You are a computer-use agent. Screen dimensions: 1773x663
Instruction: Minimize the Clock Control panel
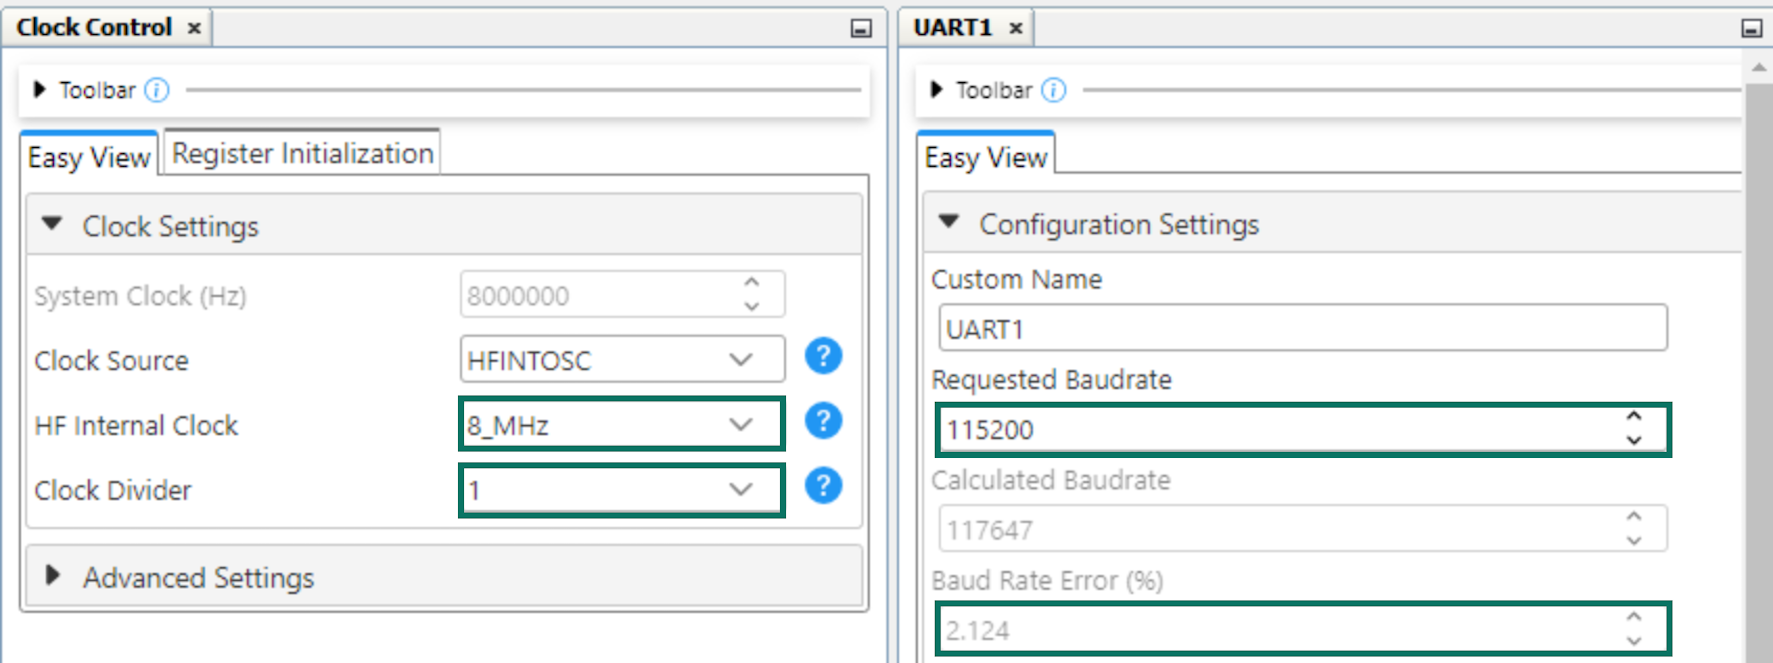coord(860,28)
